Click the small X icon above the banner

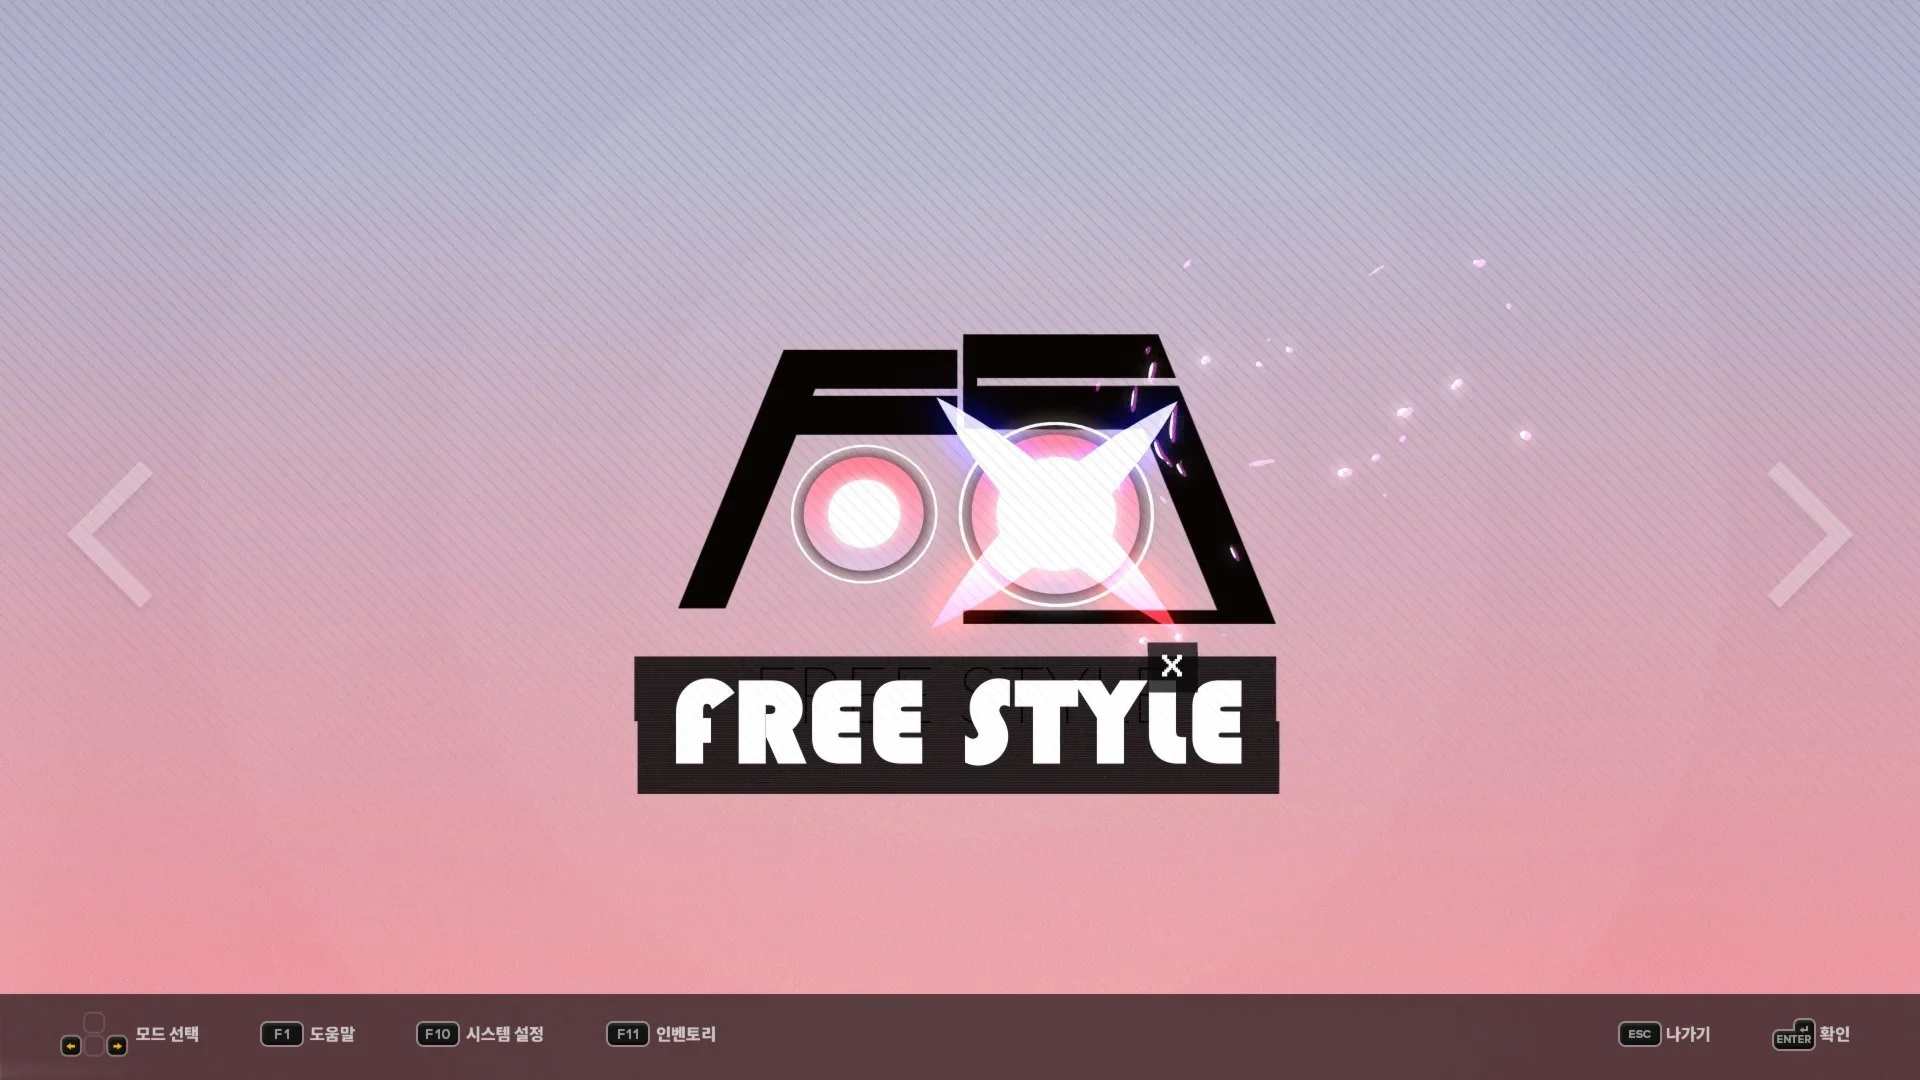point(1172,666)
